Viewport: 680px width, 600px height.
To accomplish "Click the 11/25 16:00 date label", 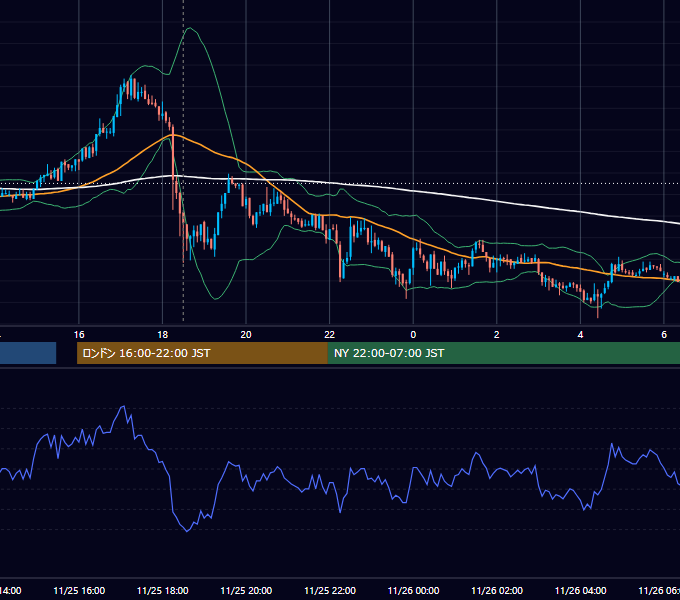I will pyautogui.click(x=79, y=590).
